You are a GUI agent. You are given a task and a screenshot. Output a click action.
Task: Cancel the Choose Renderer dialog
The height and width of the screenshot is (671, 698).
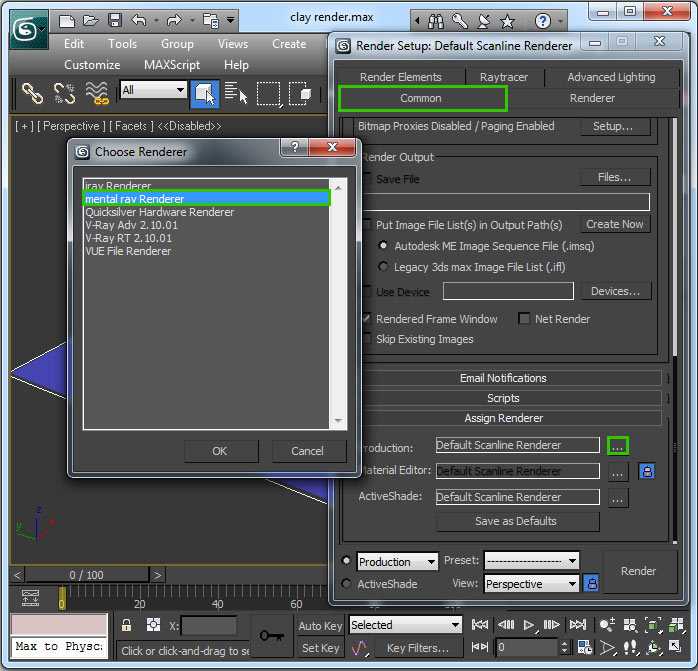(308, 451)
